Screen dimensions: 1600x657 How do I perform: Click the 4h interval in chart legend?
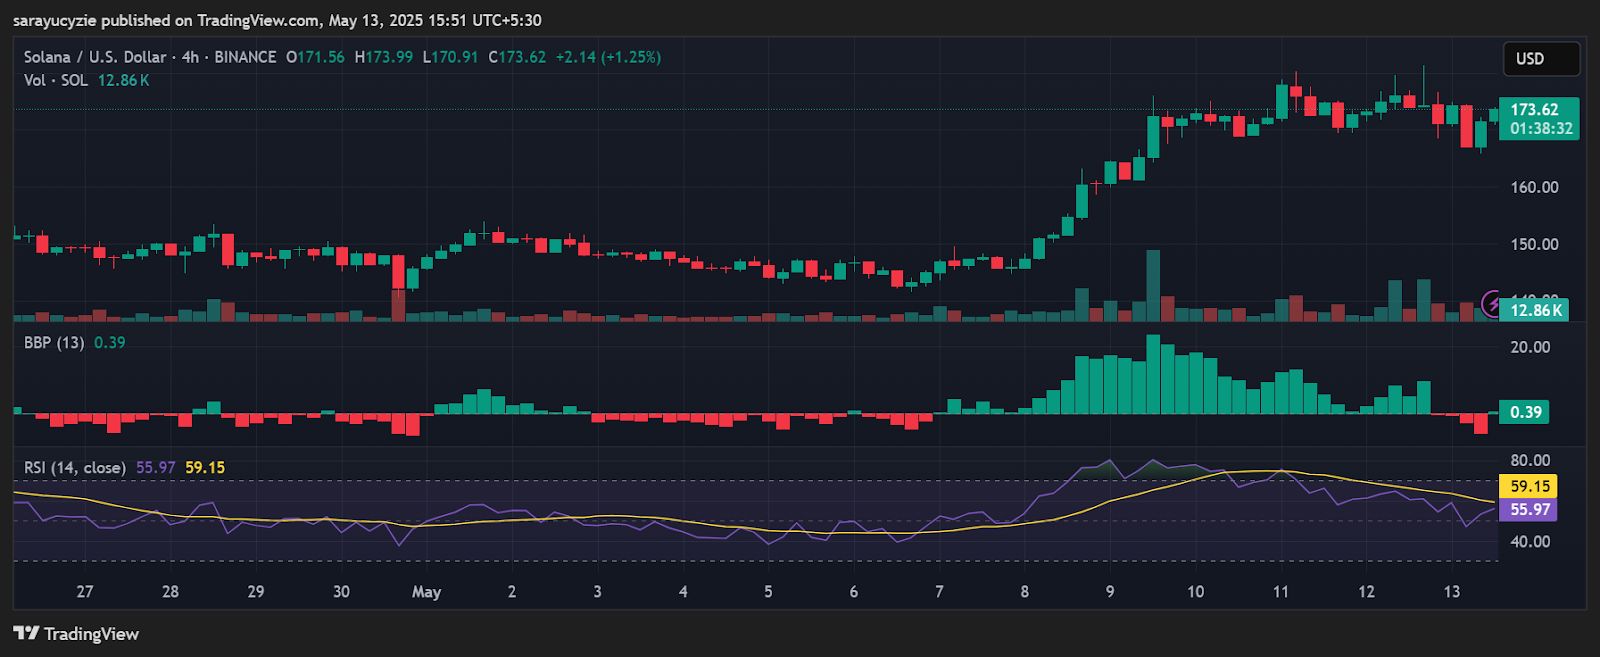pyautogui.click(x=190, y=57)
